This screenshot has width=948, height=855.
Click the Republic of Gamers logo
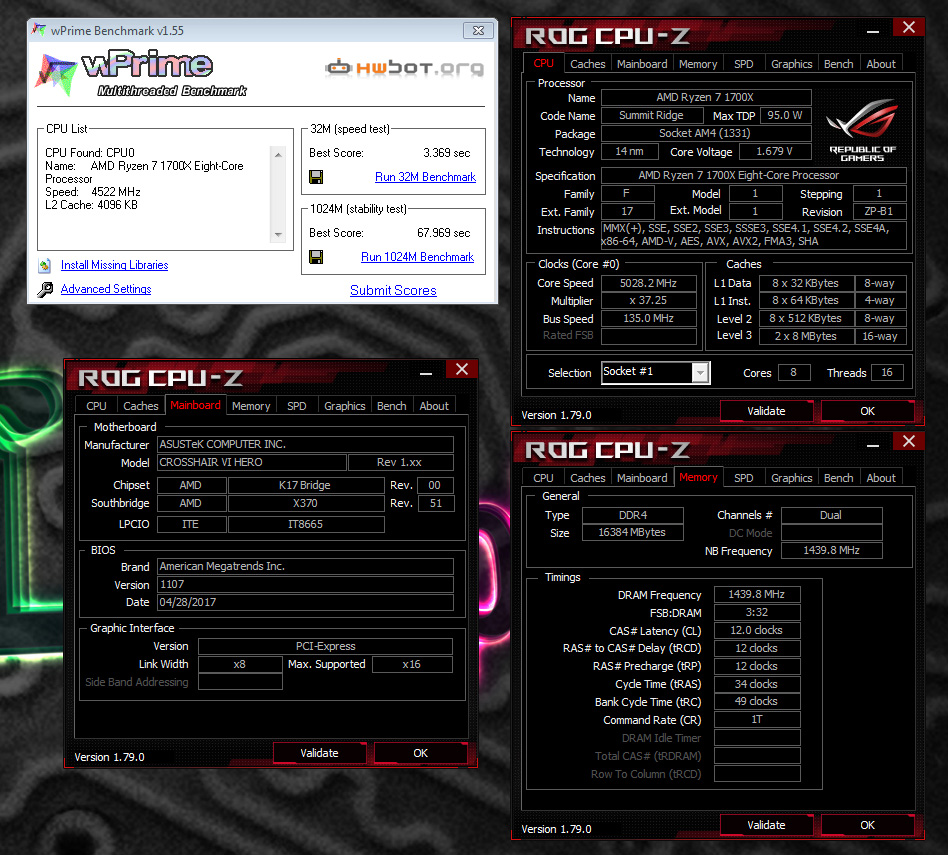tap(863, 130)
